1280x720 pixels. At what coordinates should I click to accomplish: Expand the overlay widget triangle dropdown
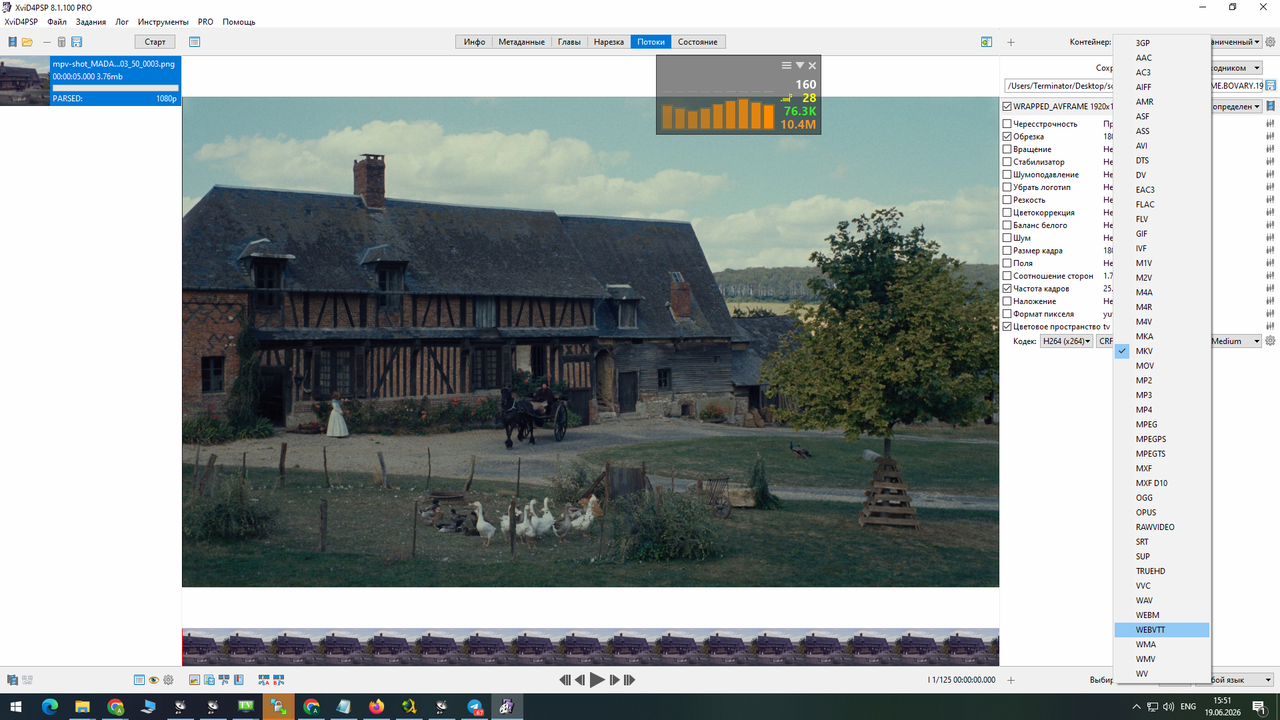point(800,65)
